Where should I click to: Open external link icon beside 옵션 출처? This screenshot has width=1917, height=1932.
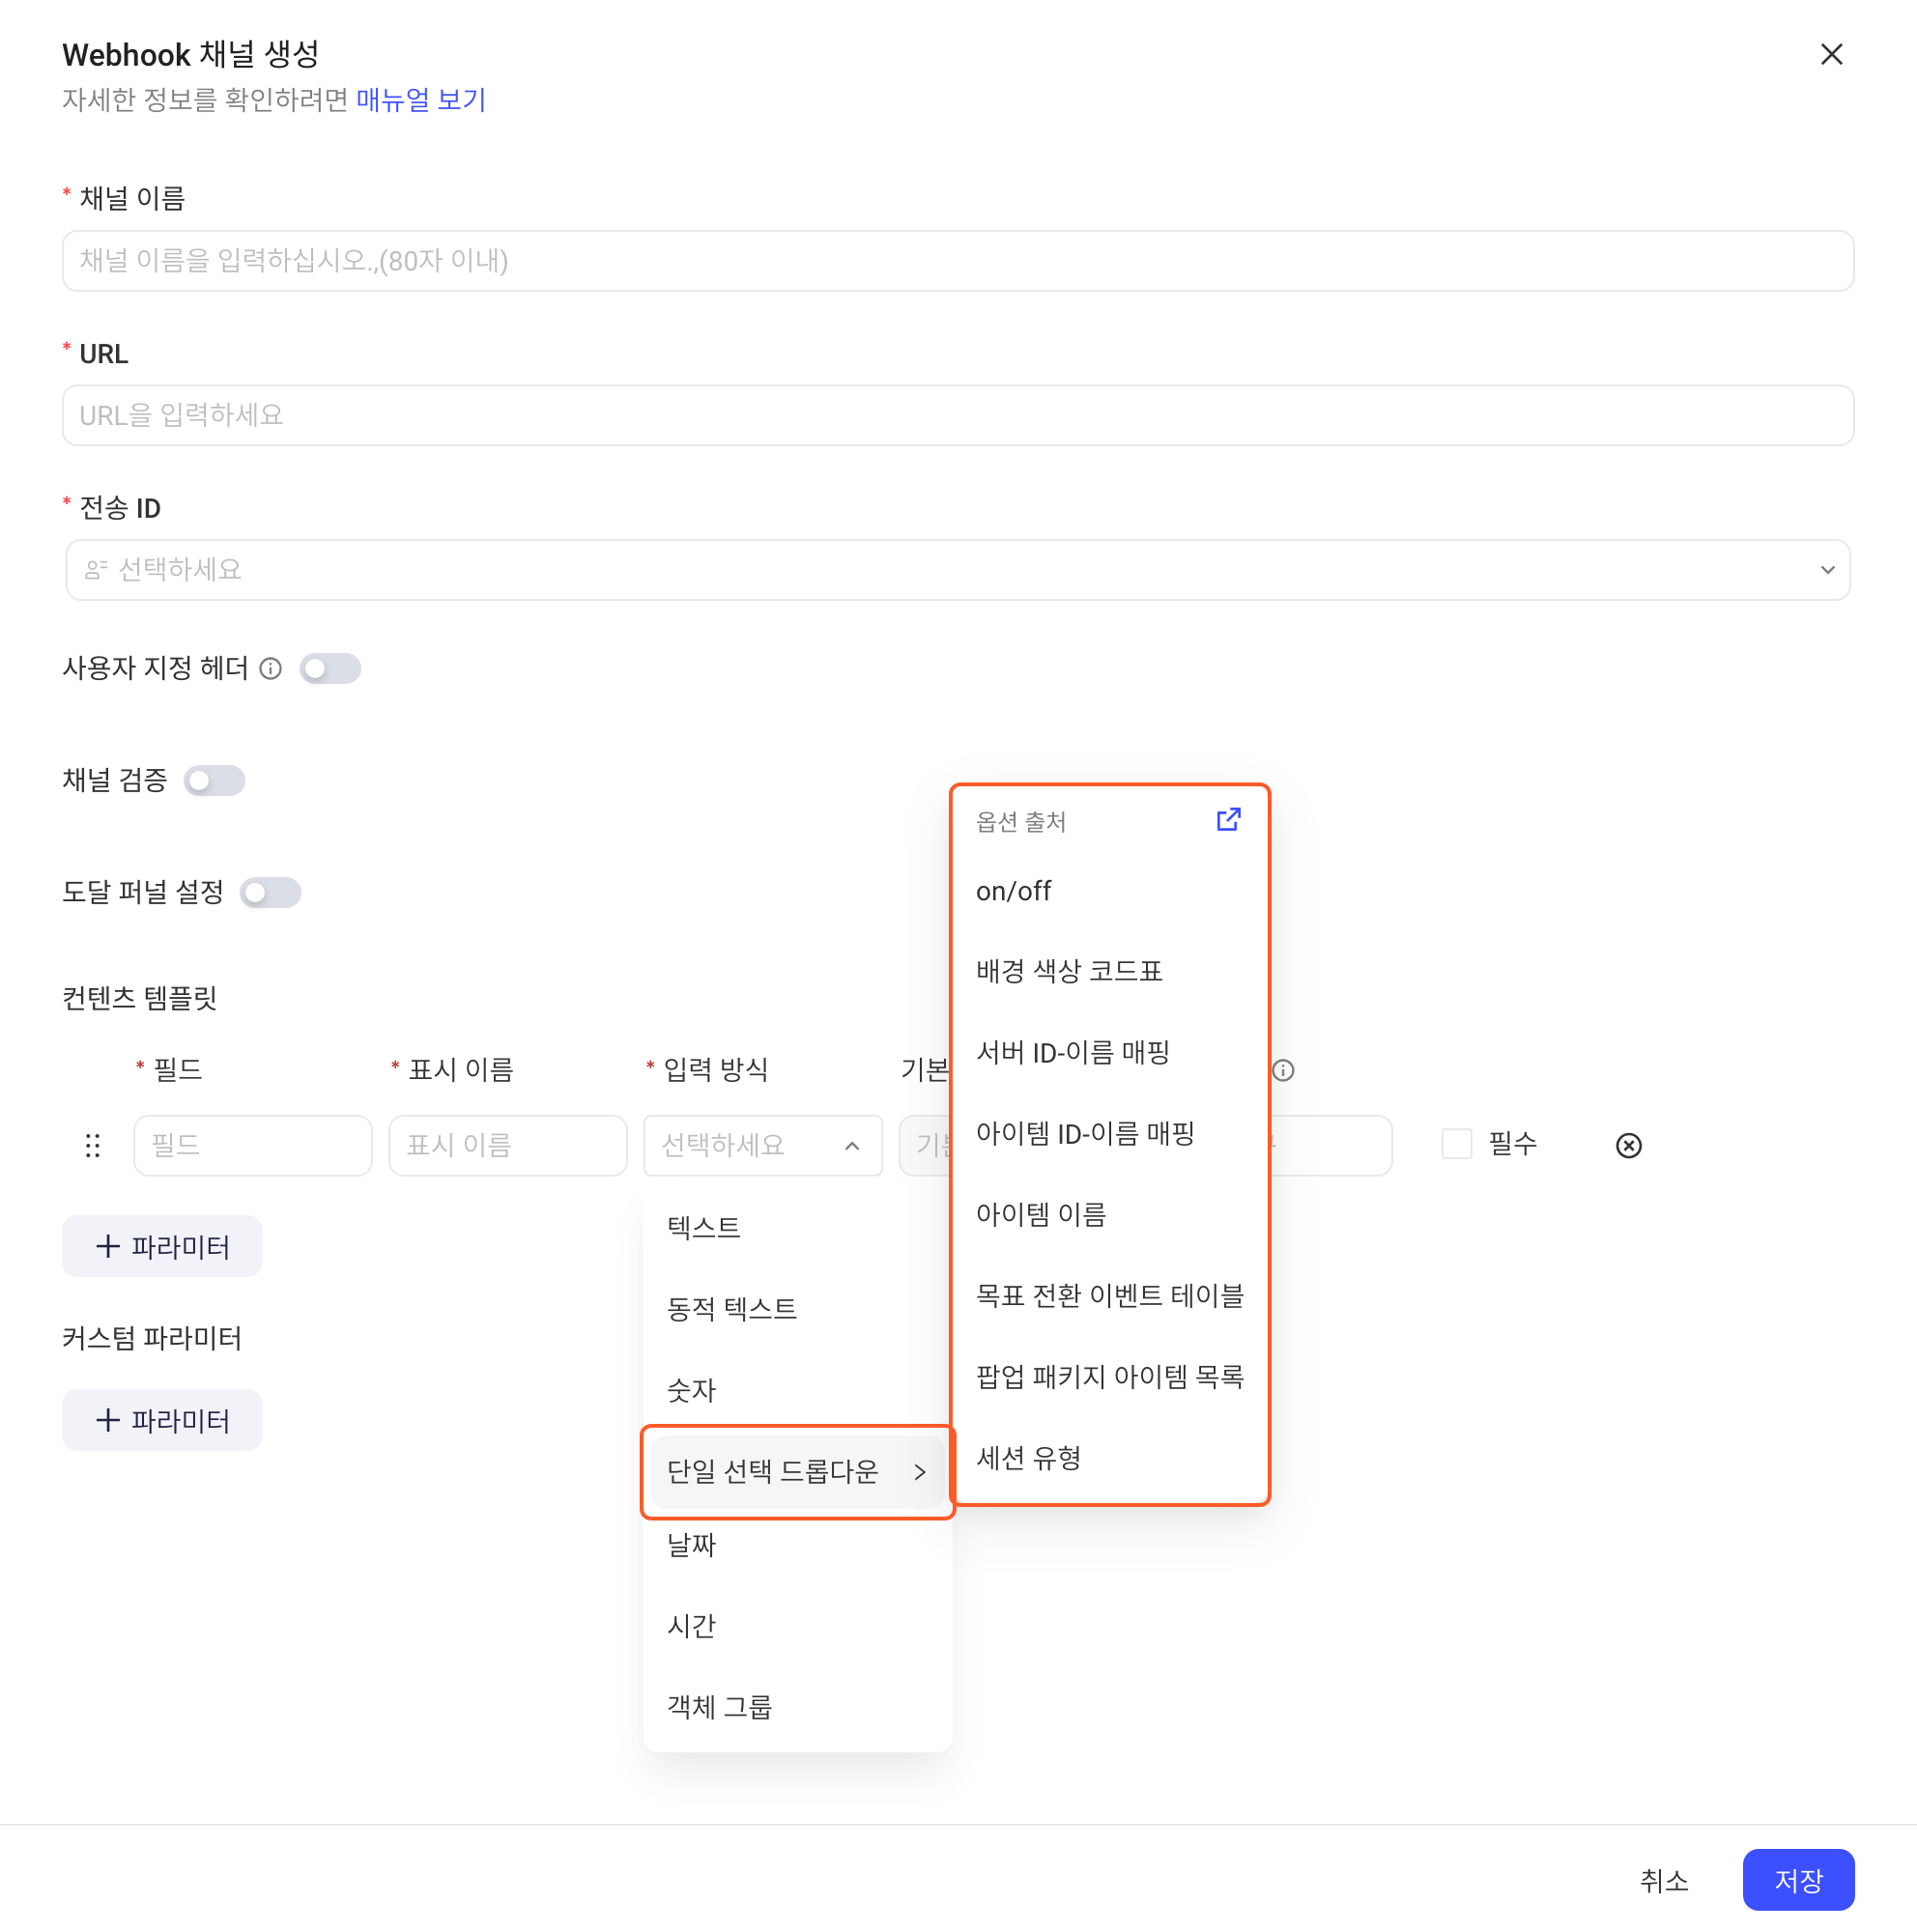point(1228,820)
